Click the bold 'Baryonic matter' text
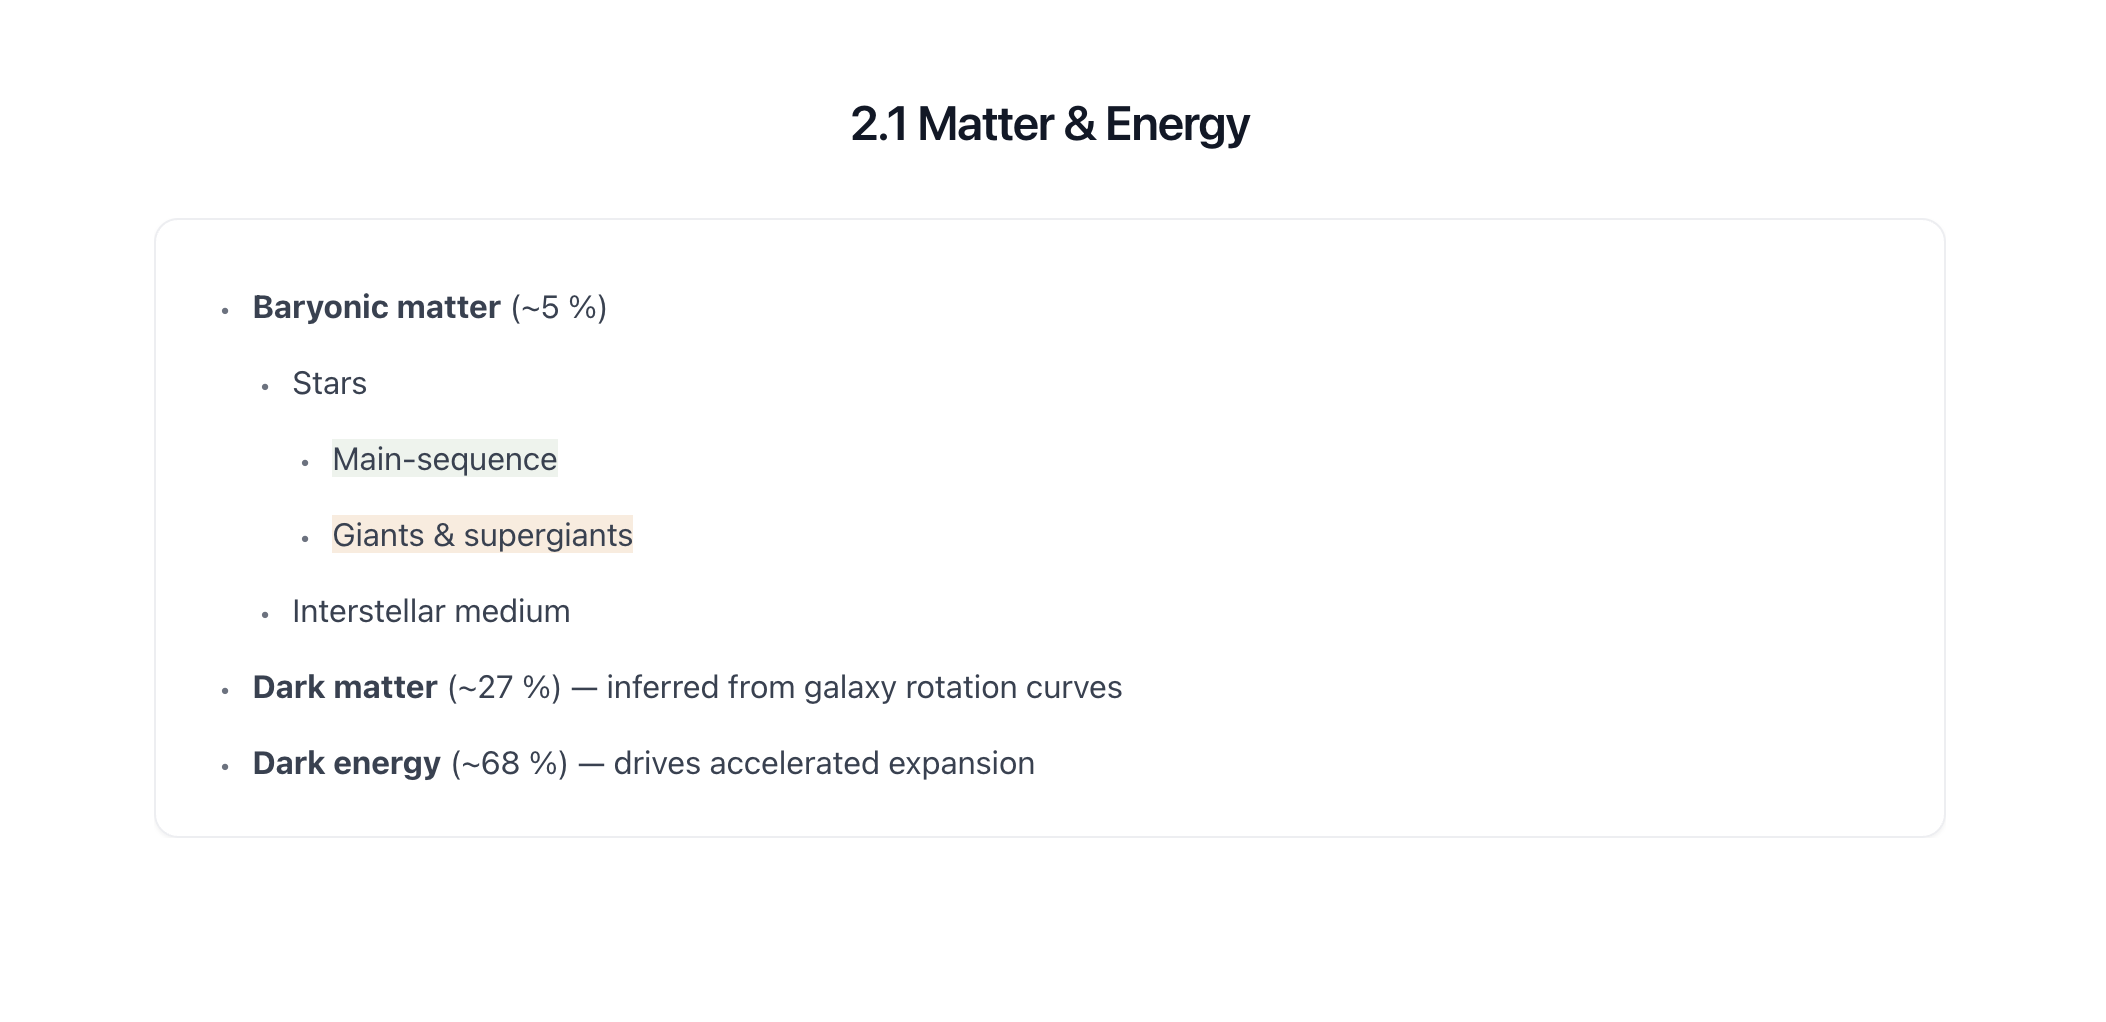The width and height of the screenshot is (2106, 1022). 376,307
